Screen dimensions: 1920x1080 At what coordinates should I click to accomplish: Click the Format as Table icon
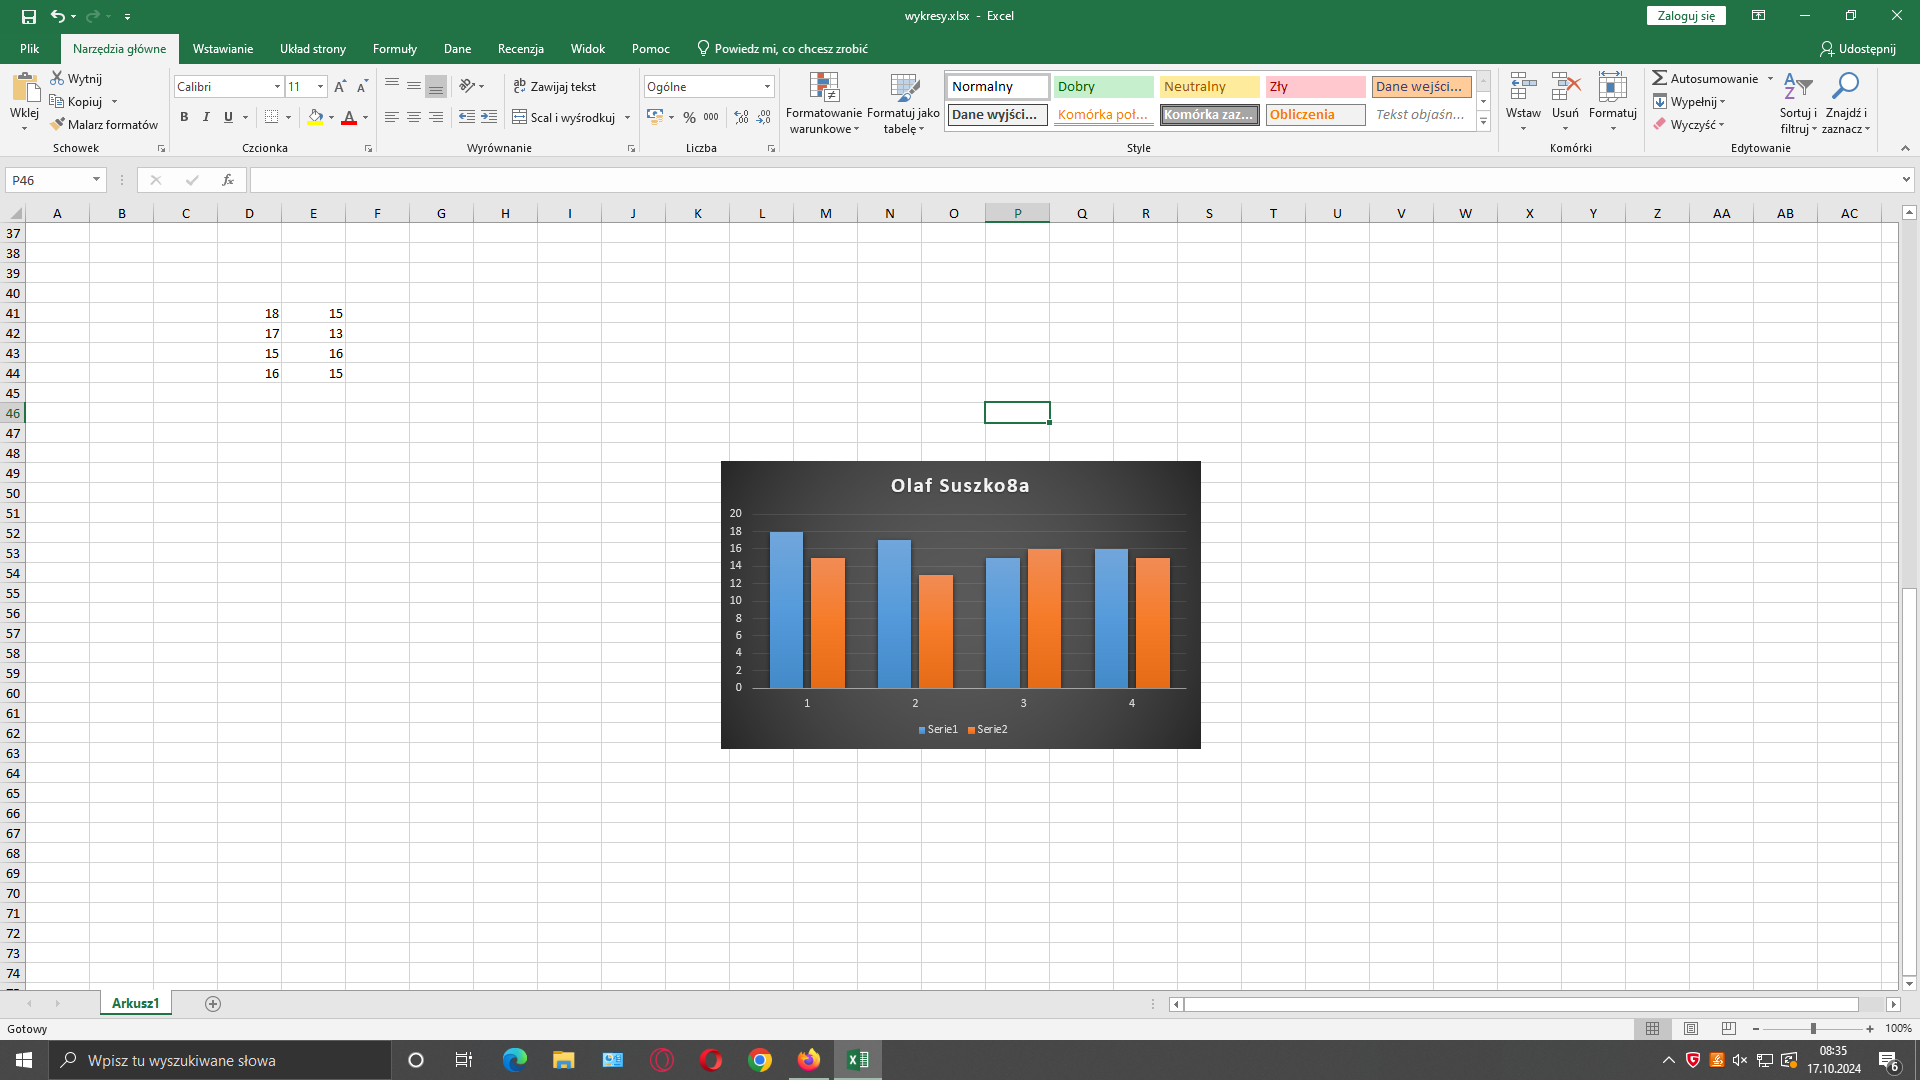pos(903,89)
